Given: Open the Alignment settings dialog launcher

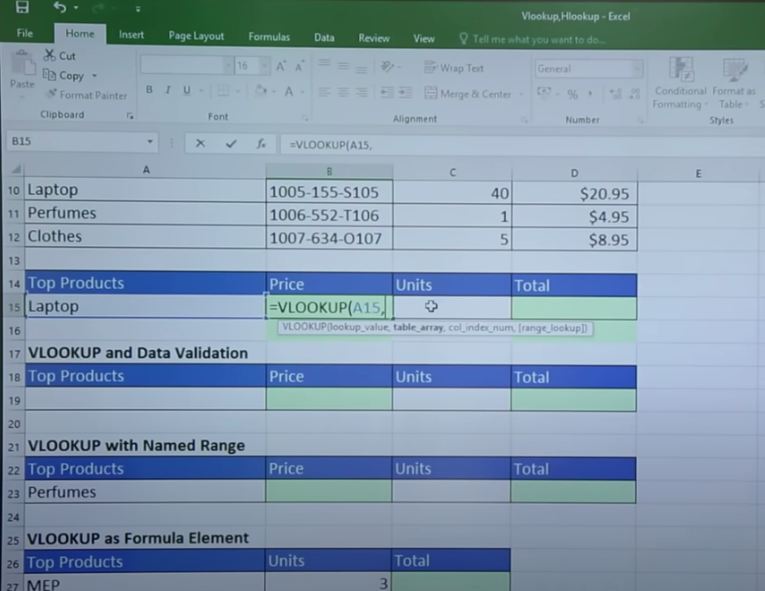Looking at the screenshot, I should 524,120.
